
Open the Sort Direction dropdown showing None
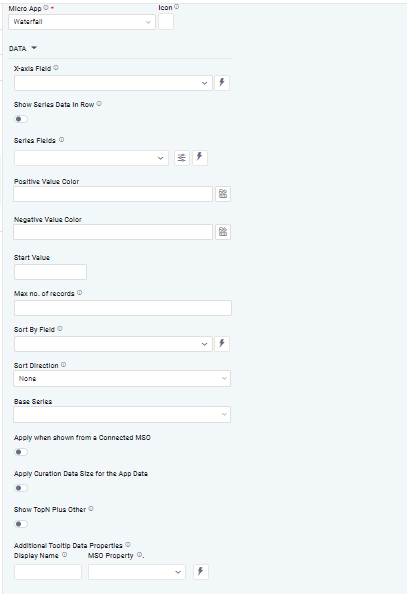tap(122, 378)
